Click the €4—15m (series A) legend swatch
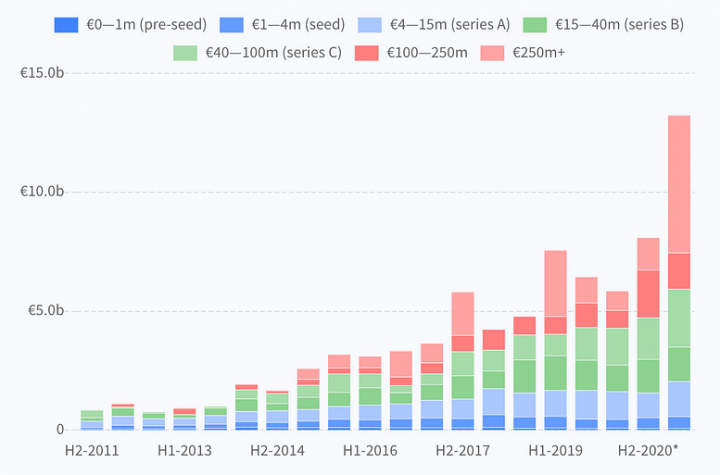Viewport: 720px width, 475px height. click(369, 23)
